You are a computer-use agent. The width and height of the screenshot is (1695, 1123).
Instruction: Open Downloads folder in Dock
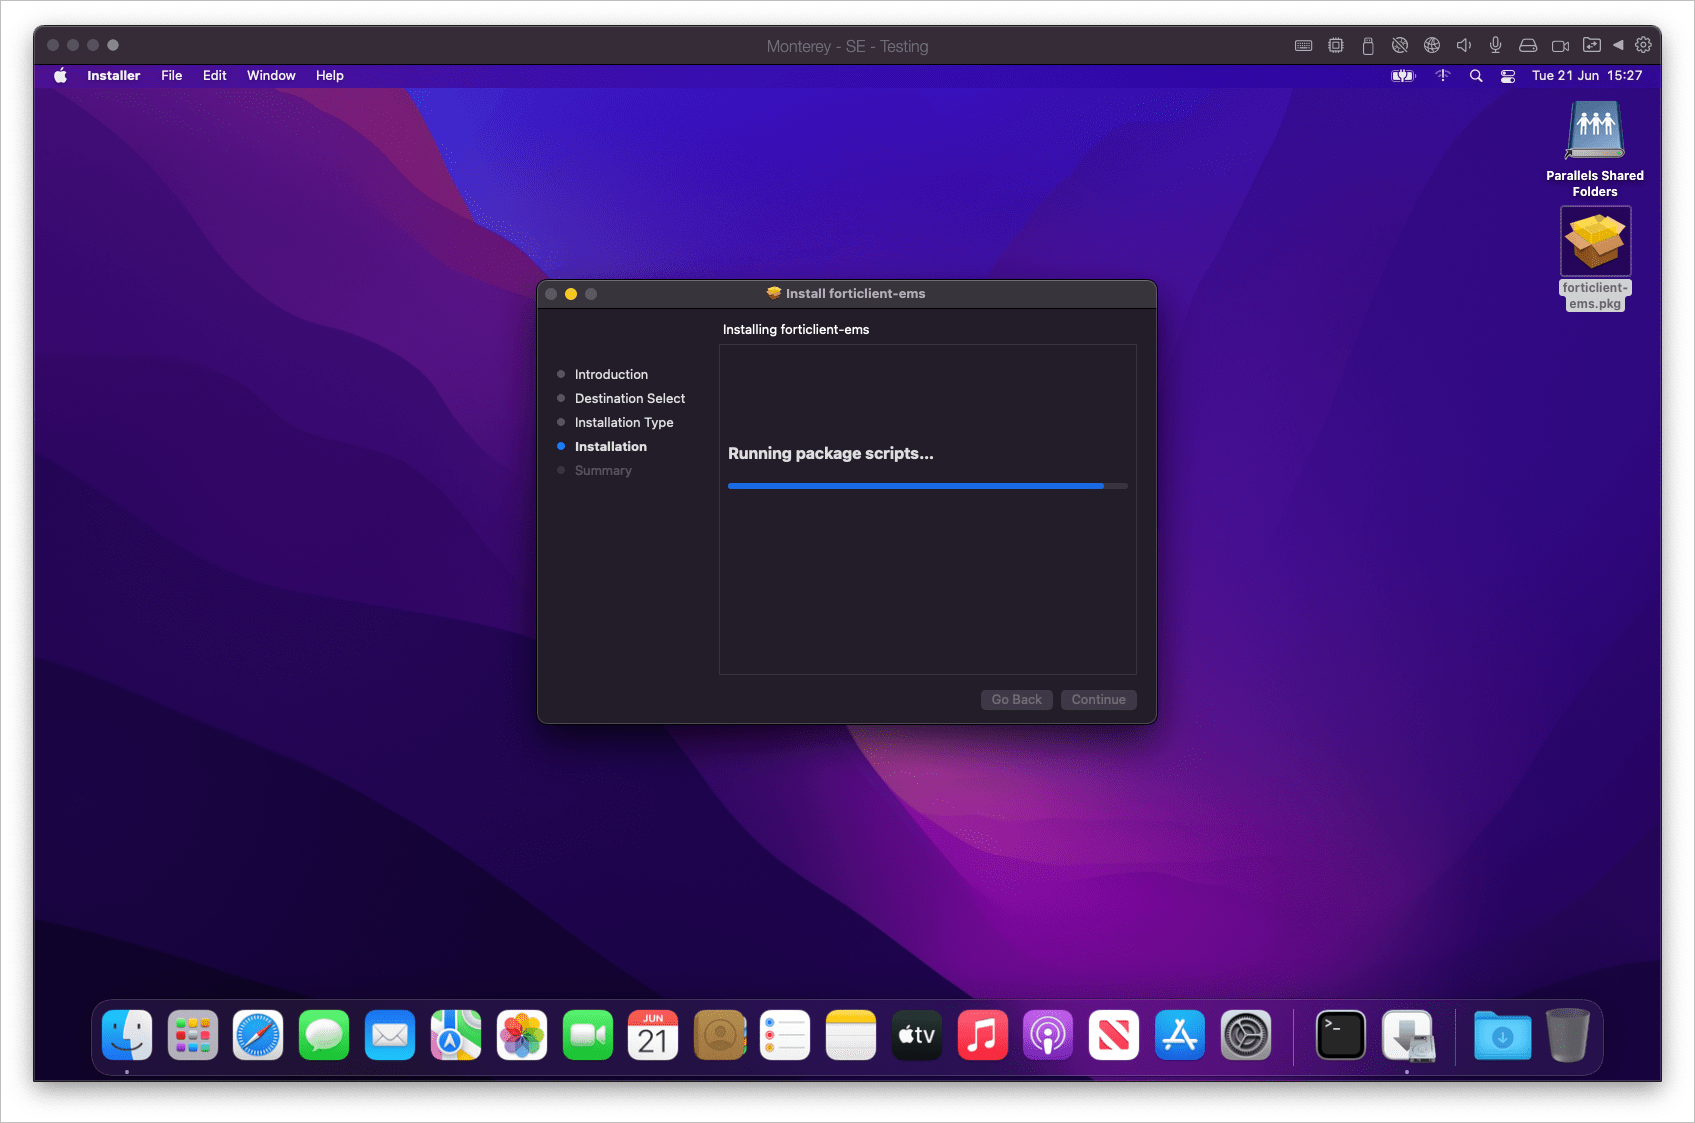[1502, 1035]
